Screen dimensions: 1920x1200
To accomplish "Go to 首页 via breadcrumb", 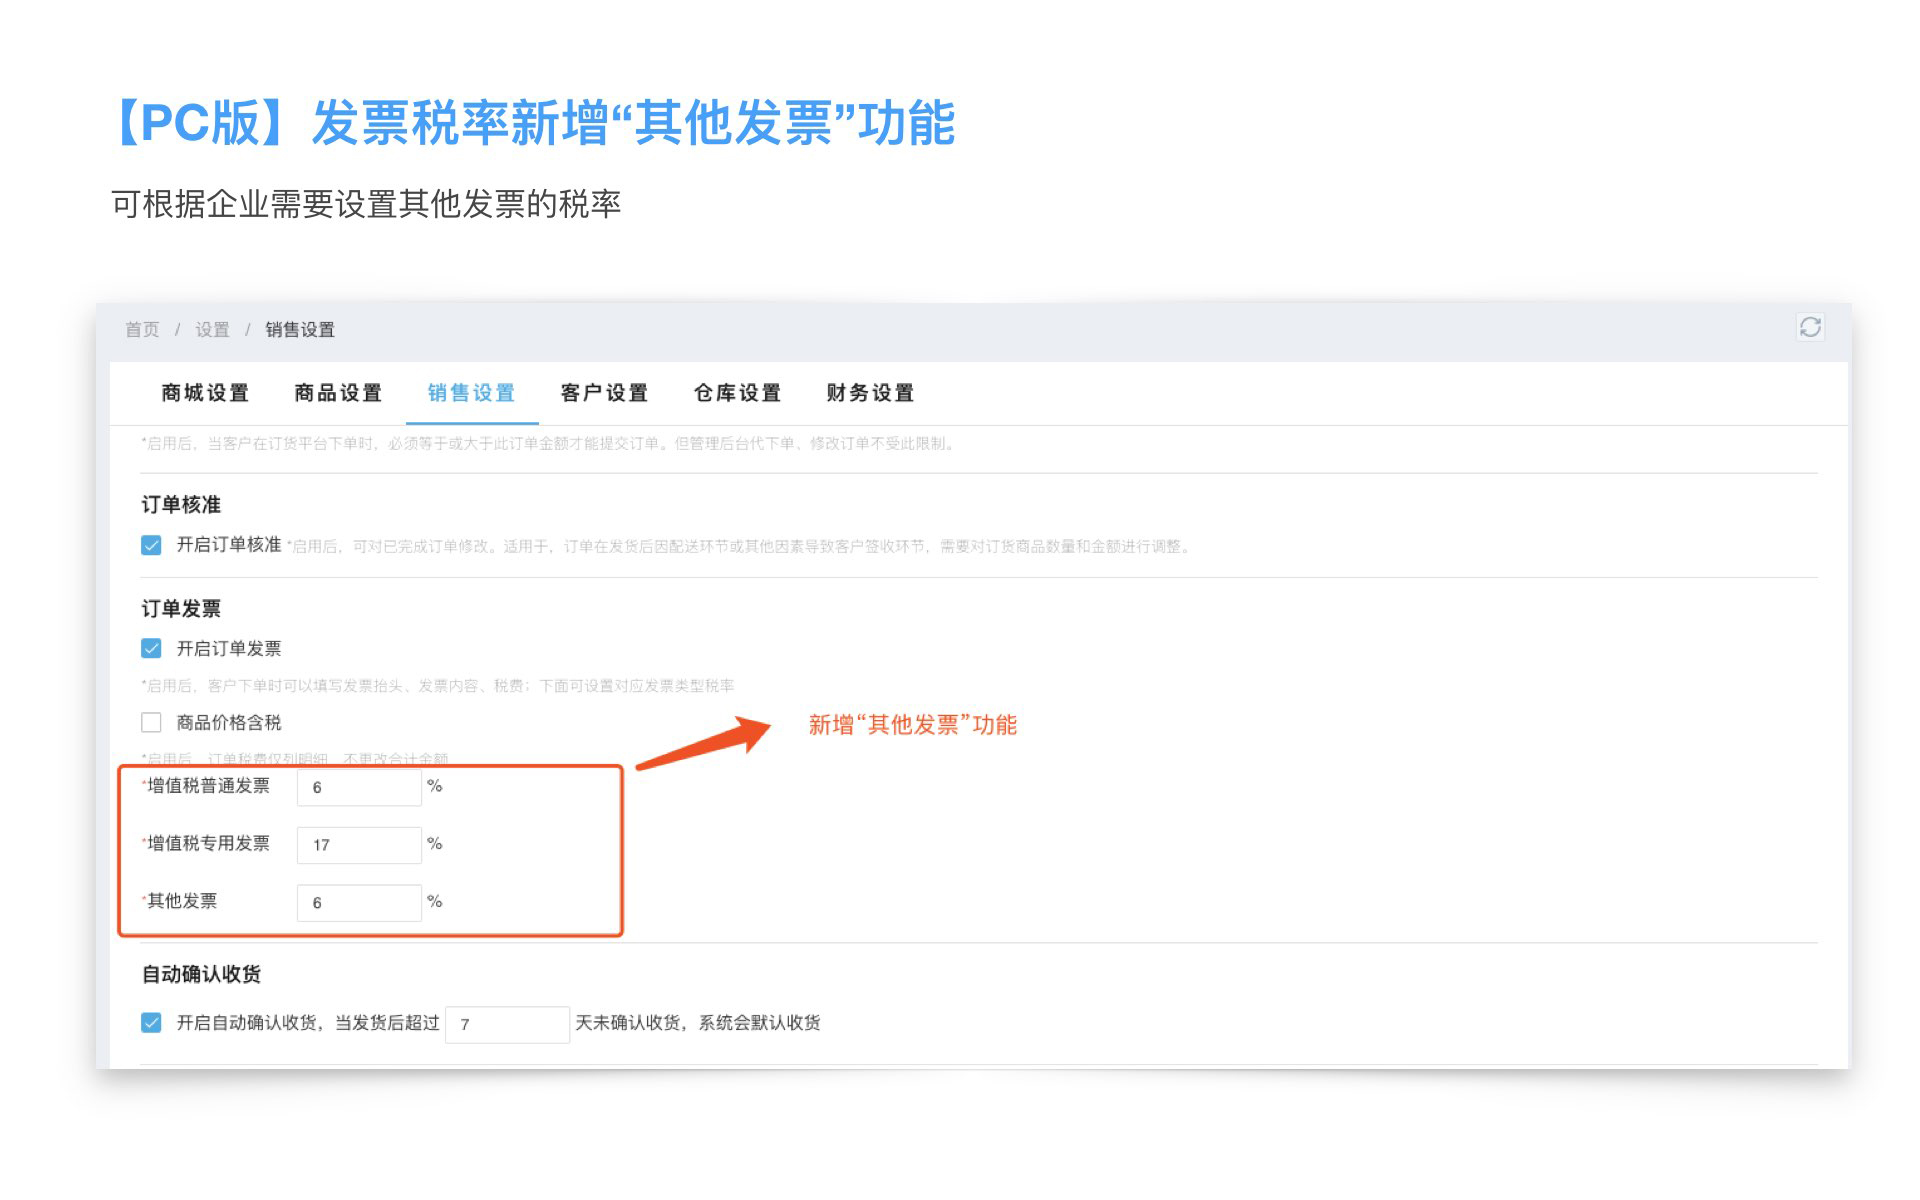I will (142, 330).
